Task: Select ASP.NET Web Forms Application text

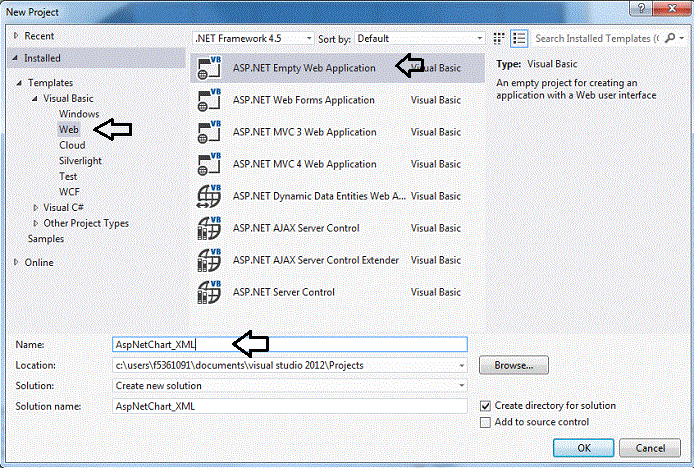Action: coord(304,100)
